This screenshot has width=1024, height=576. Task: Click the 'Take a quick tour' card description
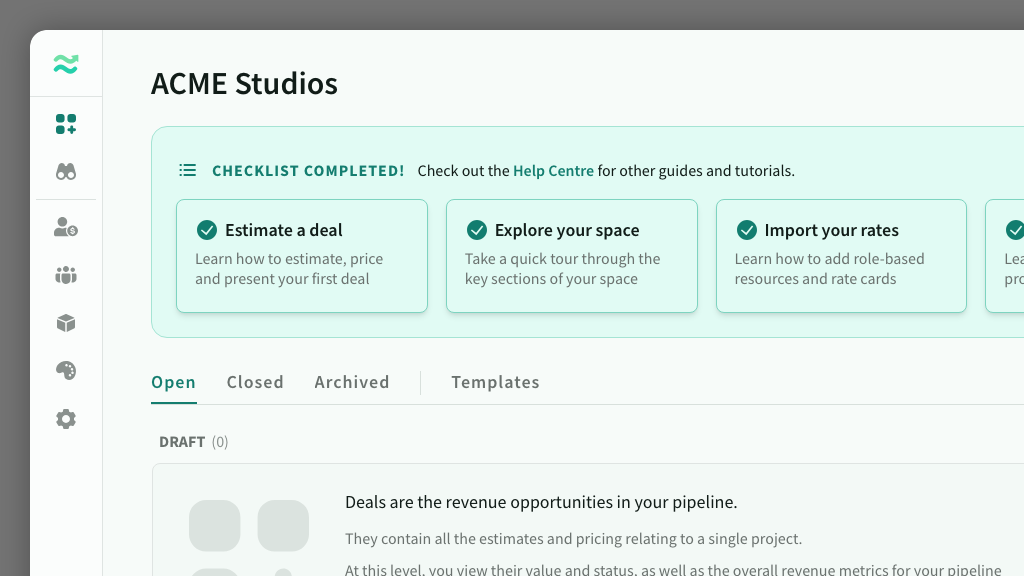click(x=562, y=269)
